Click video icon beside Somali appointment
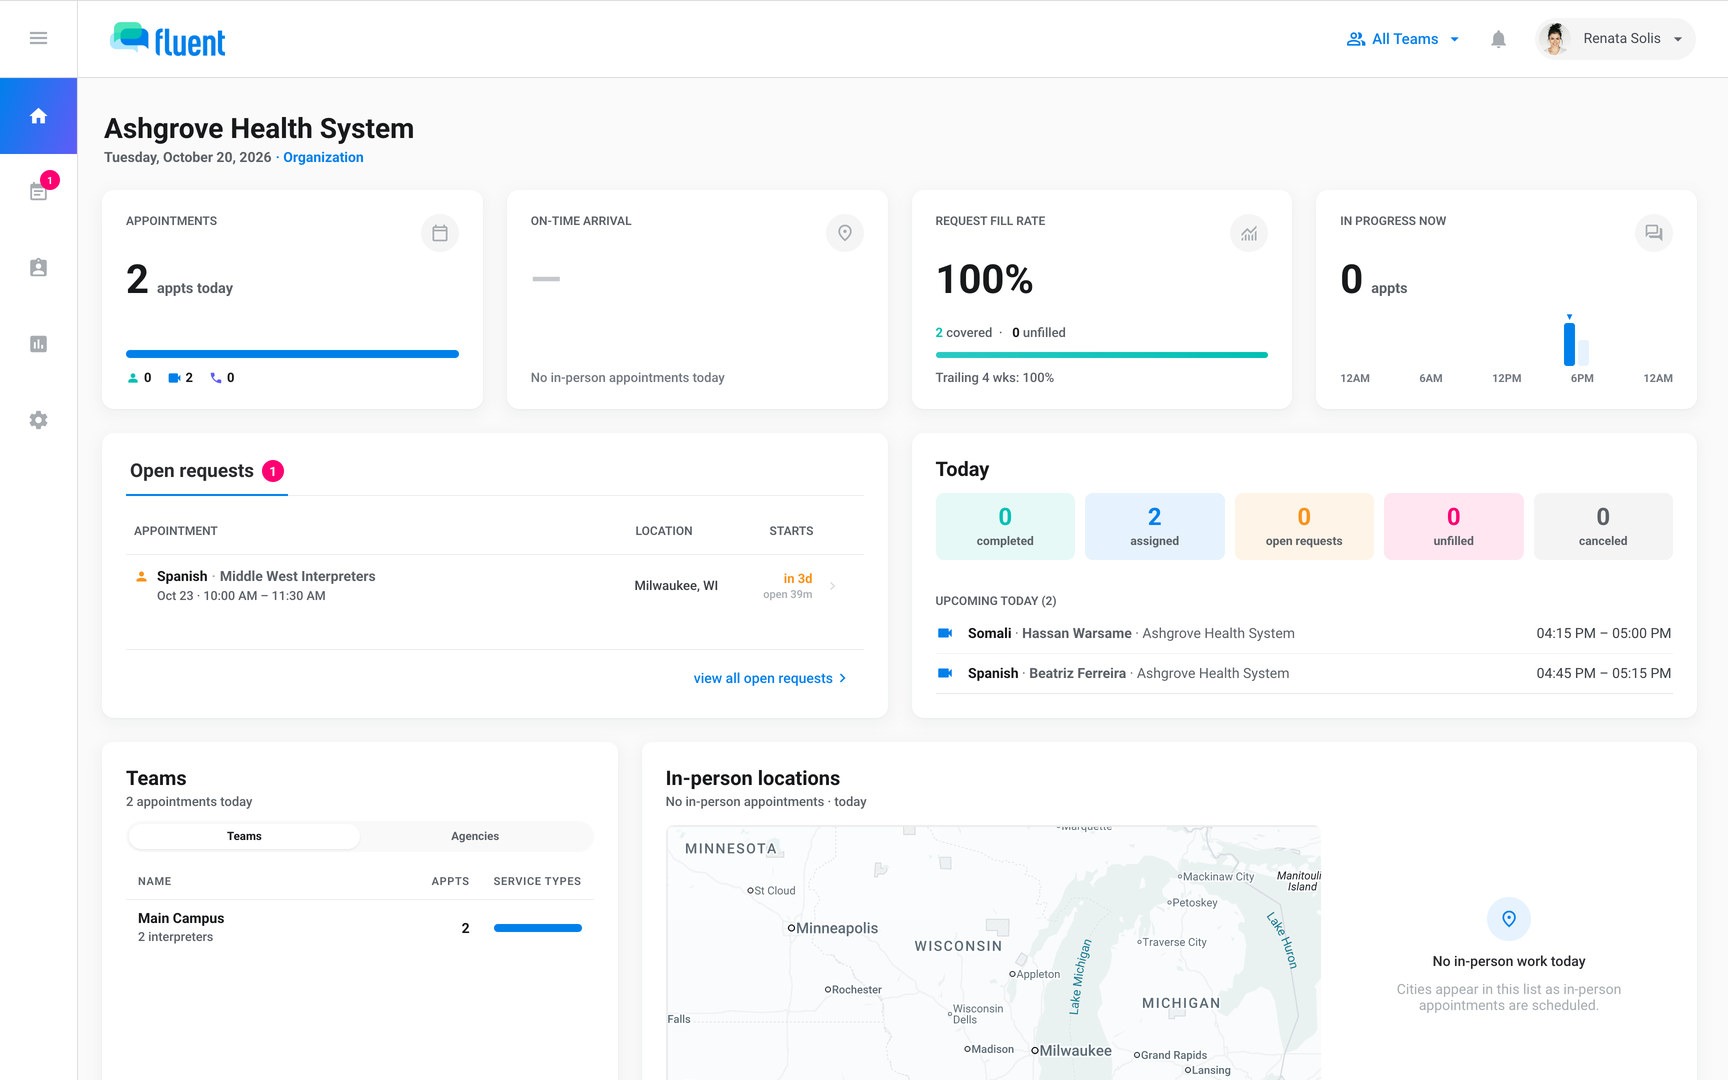 (x=945, y=633)
